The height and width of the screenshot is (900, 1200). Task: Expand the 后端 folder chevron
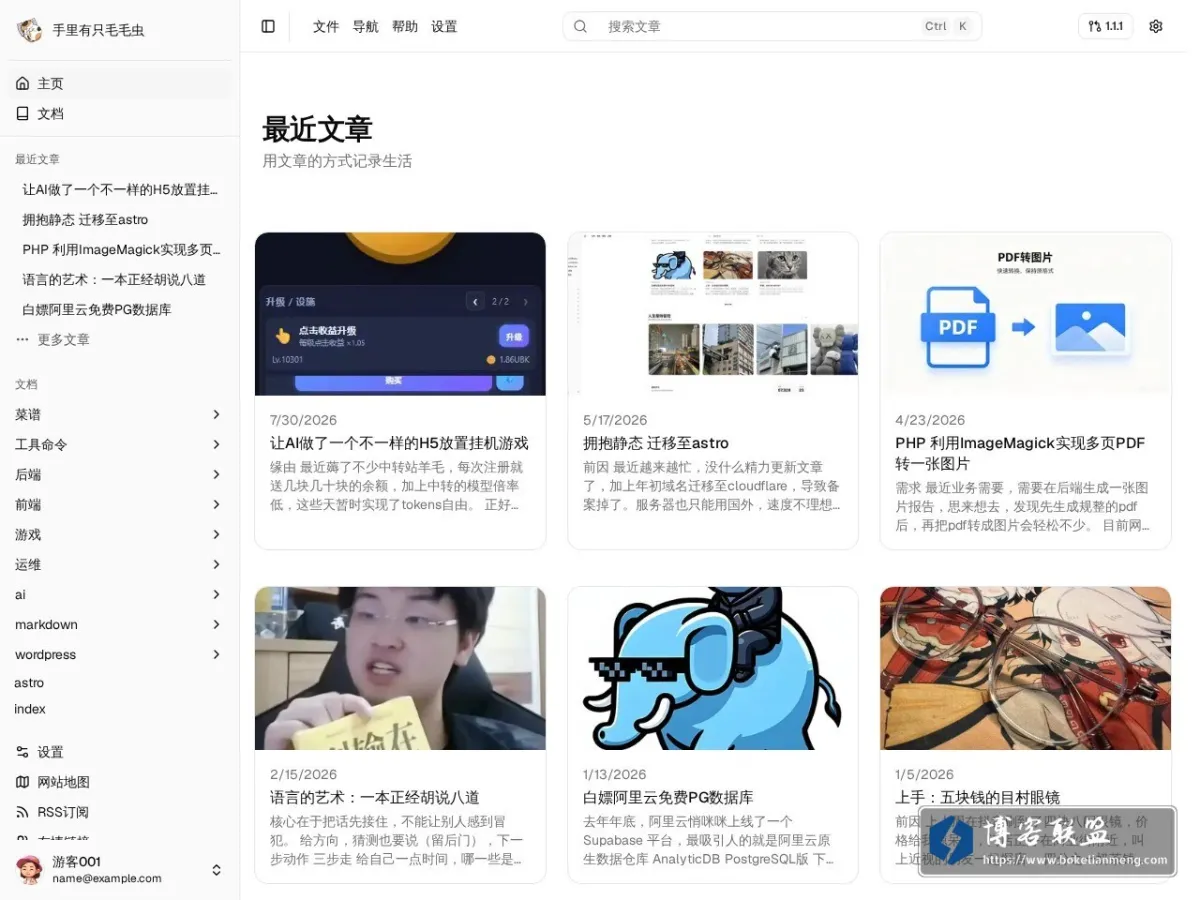pos(216,474)
